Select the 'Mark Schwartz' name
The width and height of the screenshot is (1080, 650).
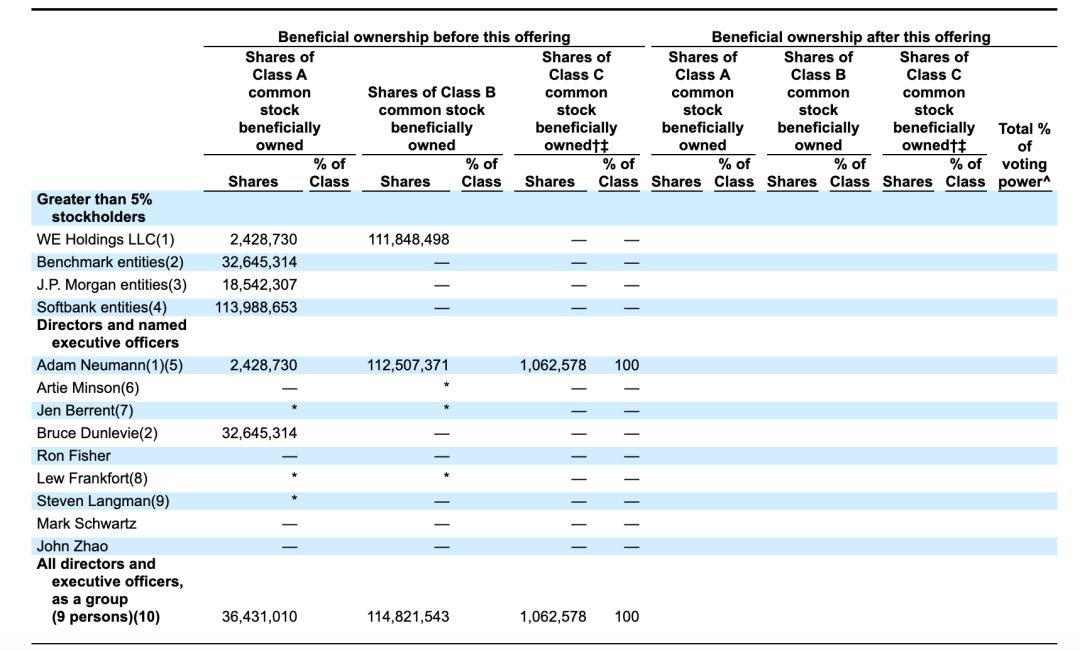tap(86, 524)
